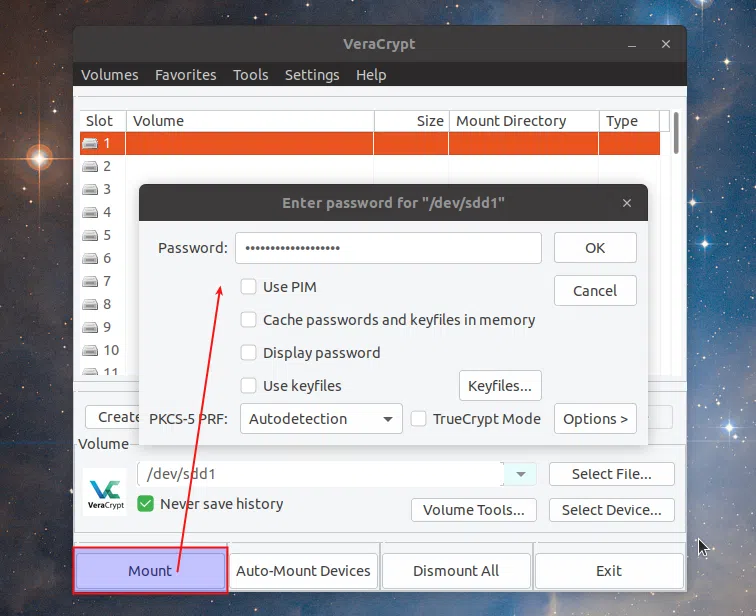This screenshot has height=616, width=756.
Task: Expand the volume path history dropdown arrow
Action: tap(520, 474)
